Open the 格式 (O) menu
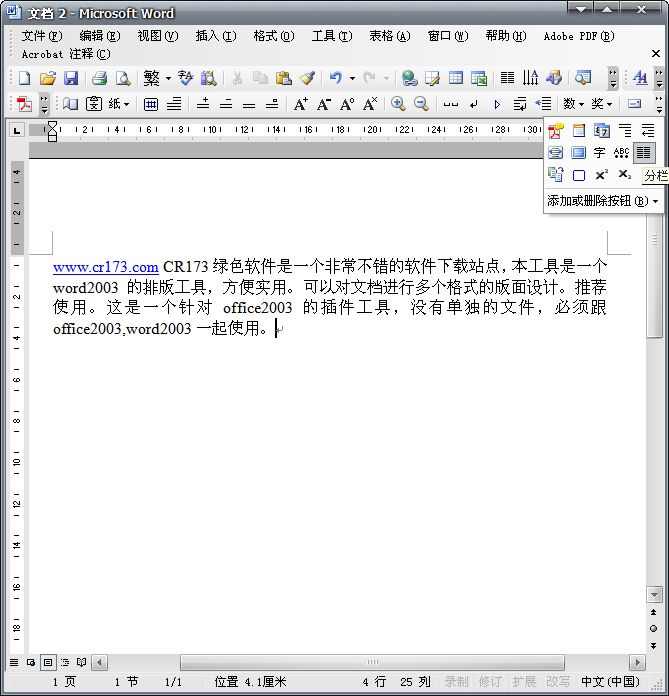Viewport: 669px width, 696px height. [273, 36]
